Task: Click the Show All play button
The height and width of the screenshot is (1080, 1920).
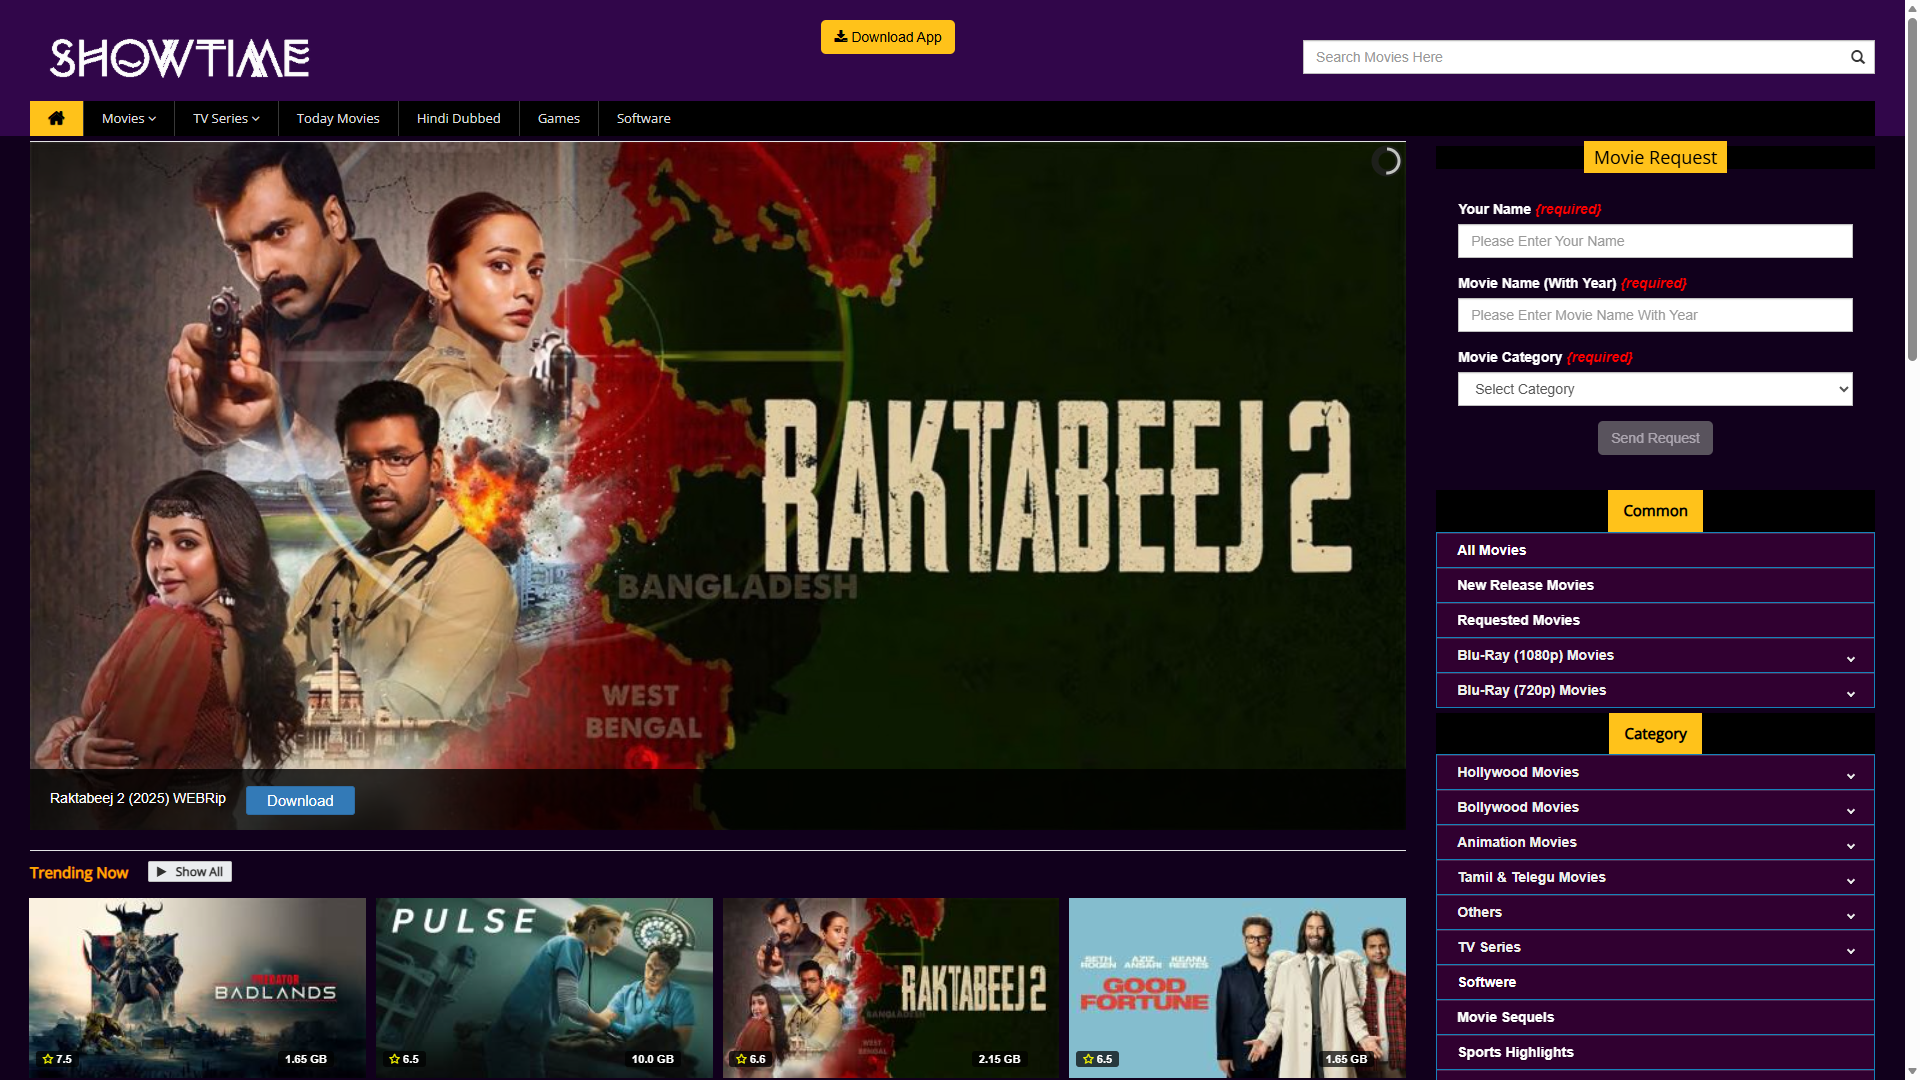Action: (190, 872)
